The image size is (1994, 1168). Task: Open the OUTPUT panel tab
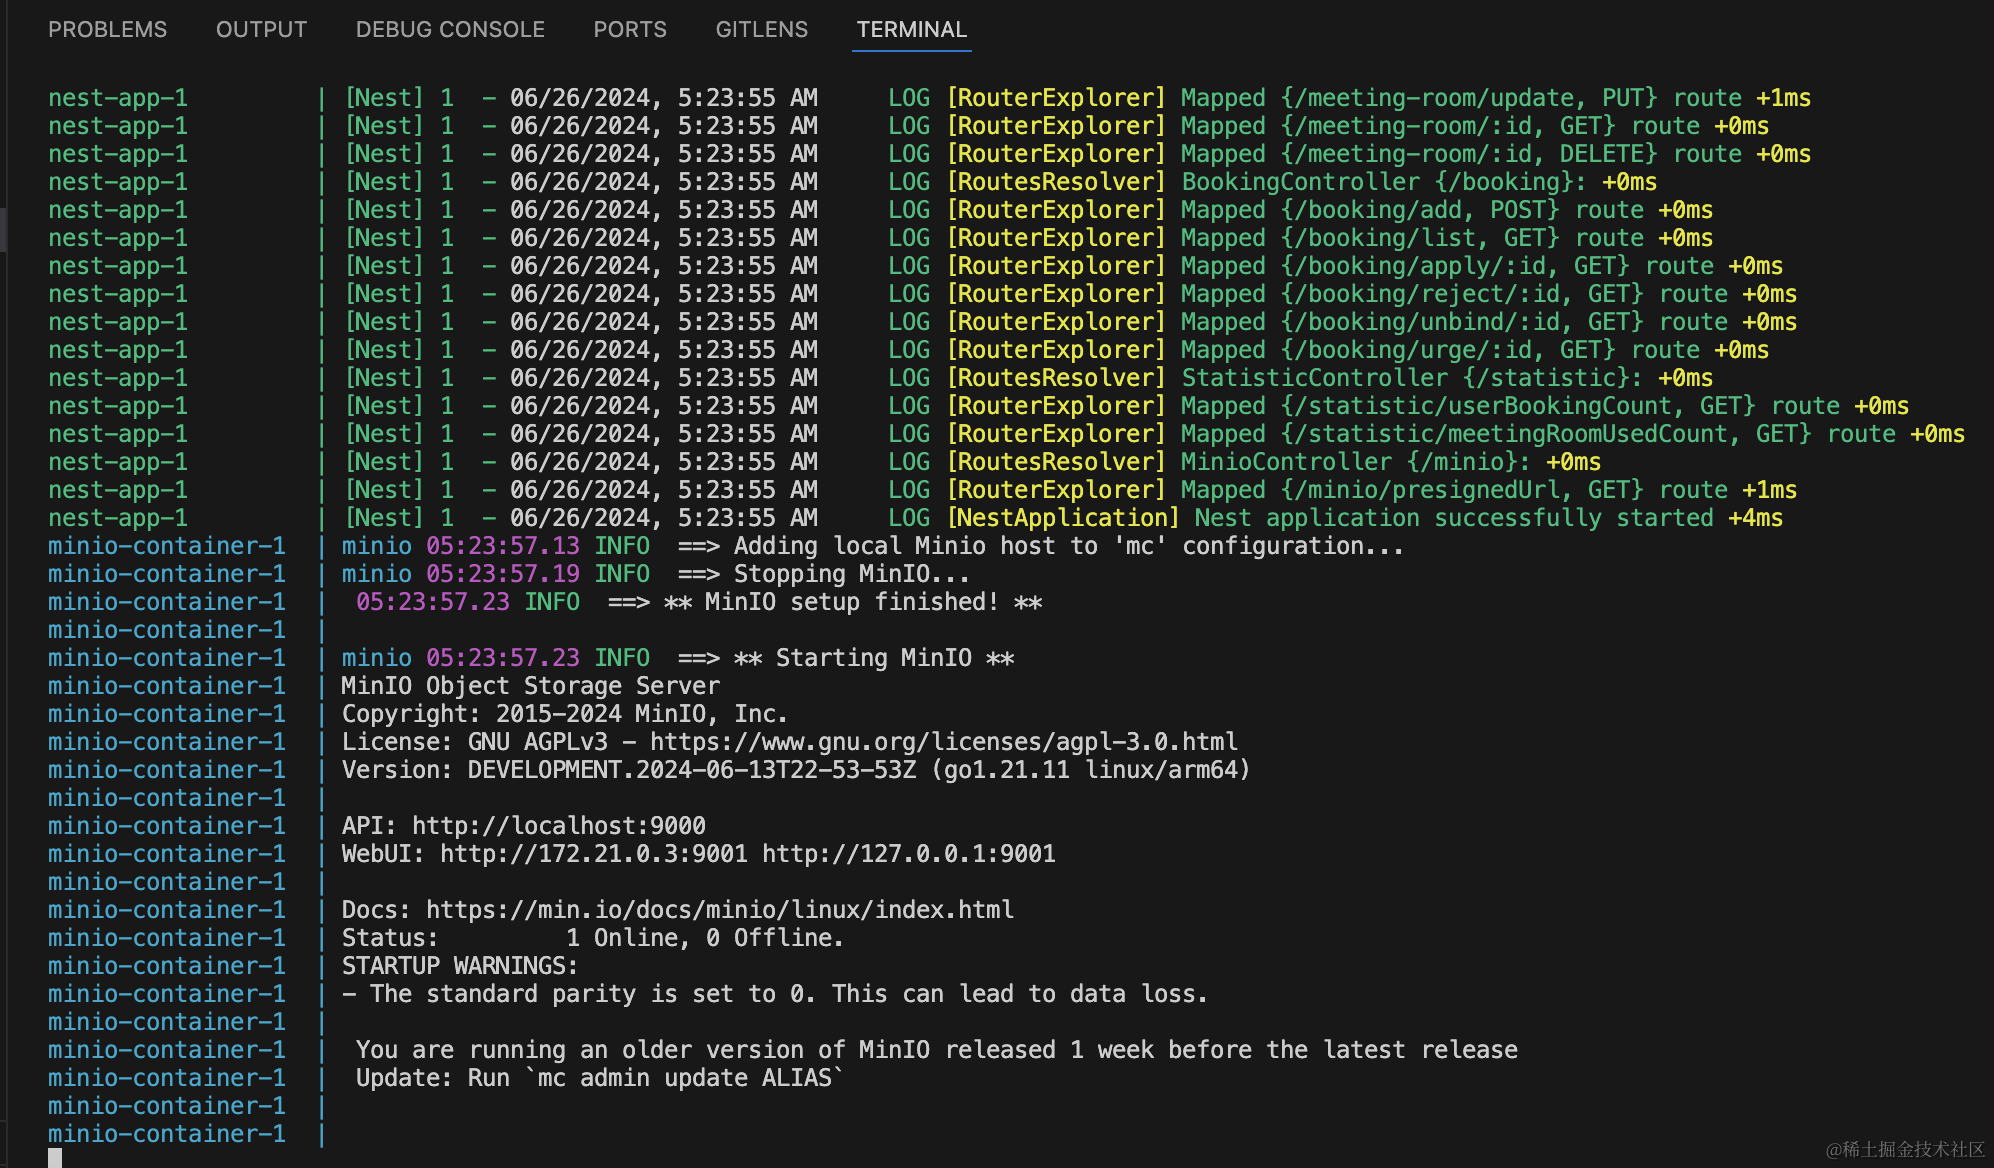point(261,30)
